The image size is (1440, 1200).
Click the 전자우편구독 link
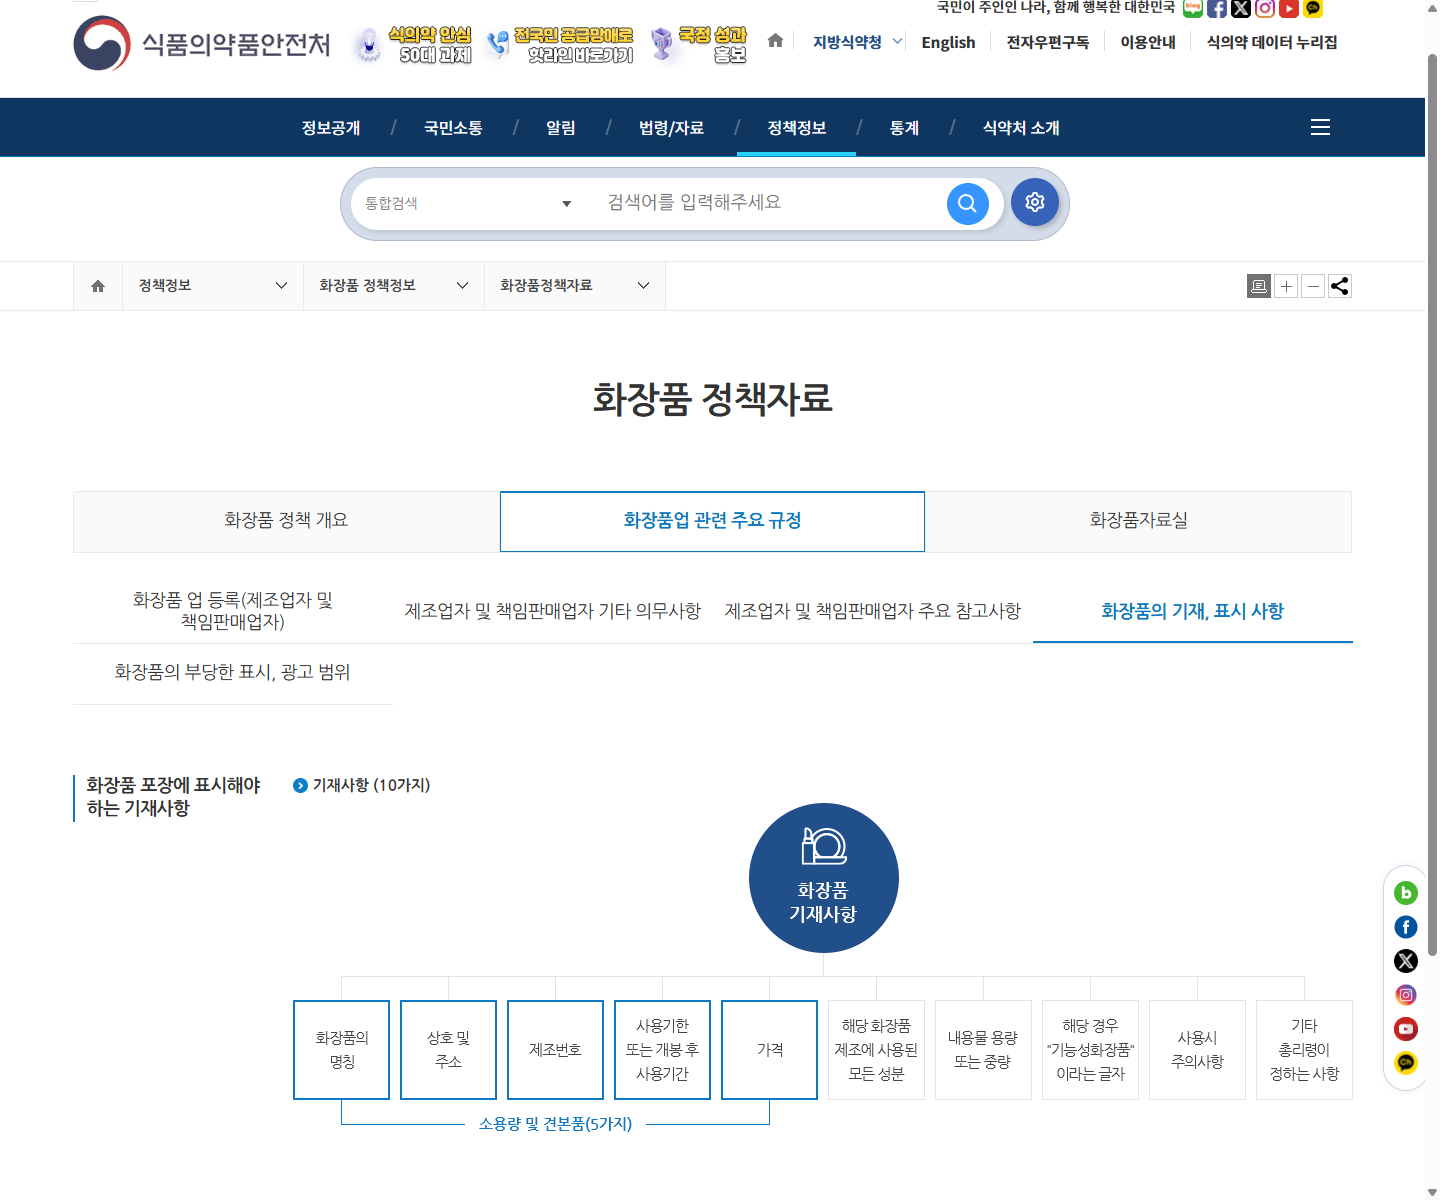tap(1048, 42)
